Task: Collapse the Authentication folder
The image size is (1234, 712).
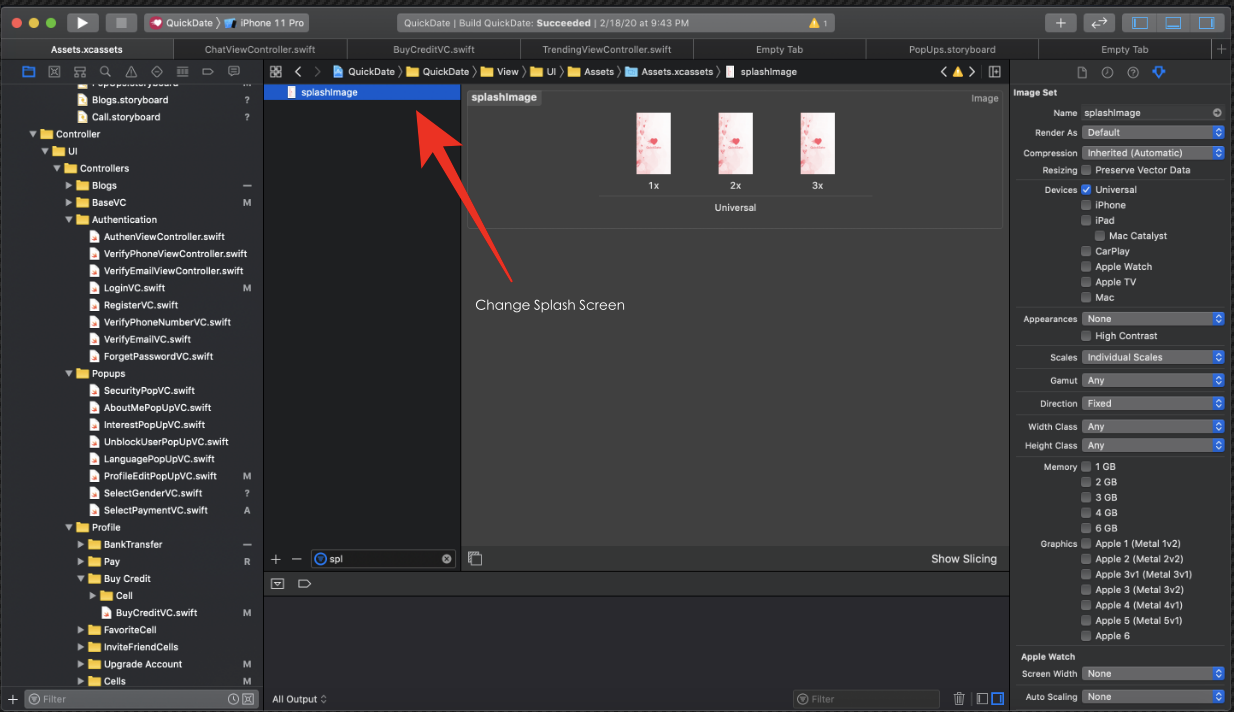Action: coord(70,220)
